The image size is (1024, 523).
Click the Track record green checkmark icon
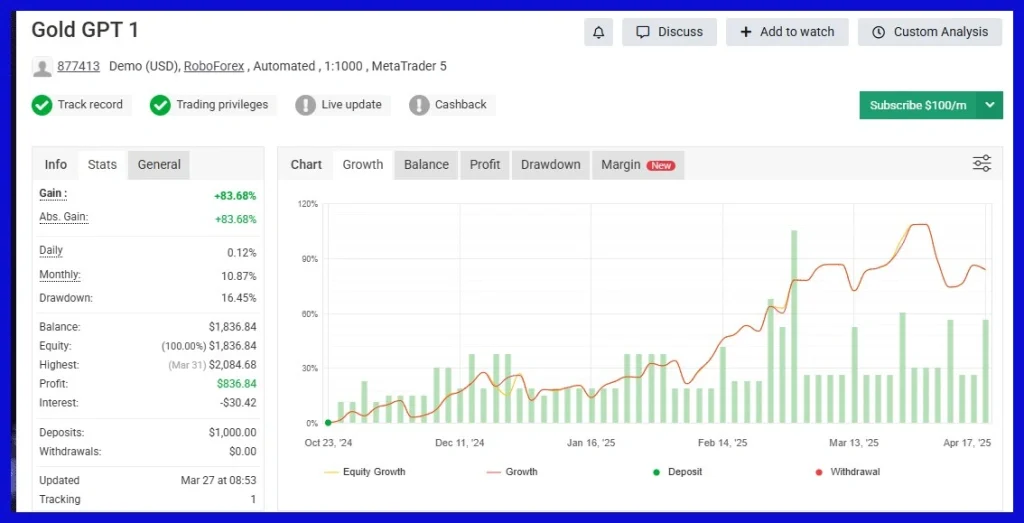pos(42,105)
